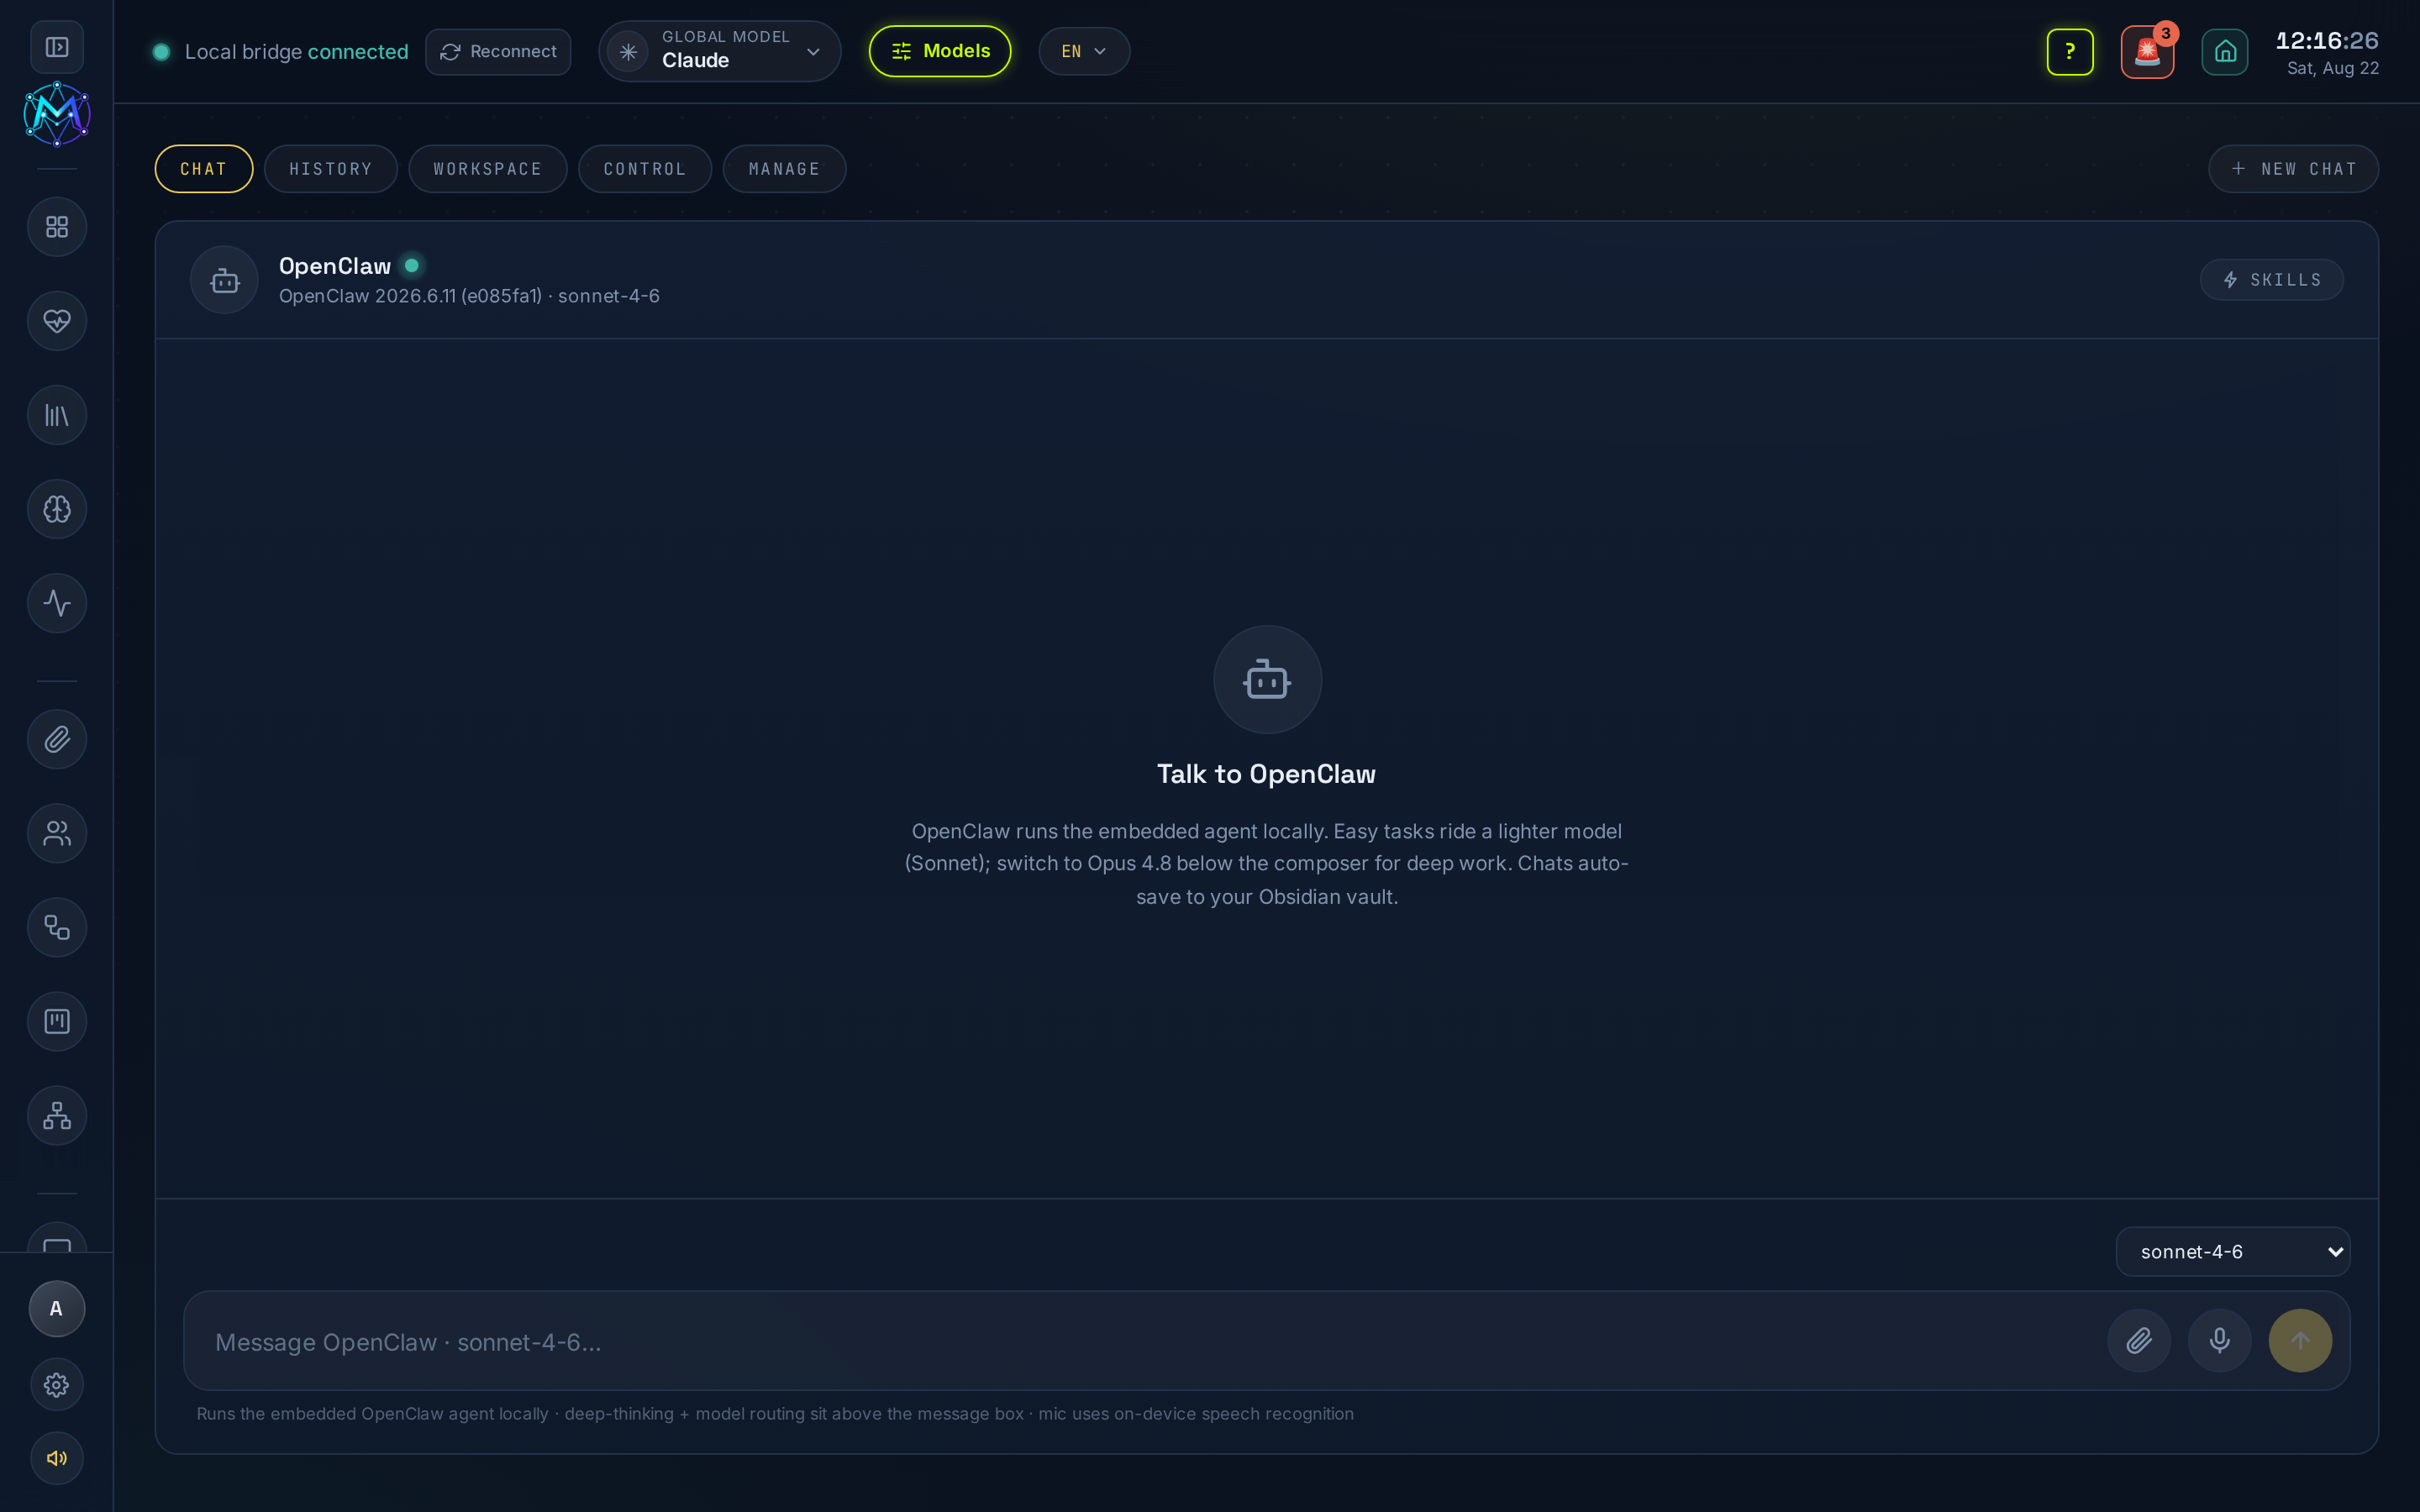Image resolution: width=2420 pixels, height=1512 pixels.
Task: Send the message with the arrow button
Action: [x=2301, y=1341]
